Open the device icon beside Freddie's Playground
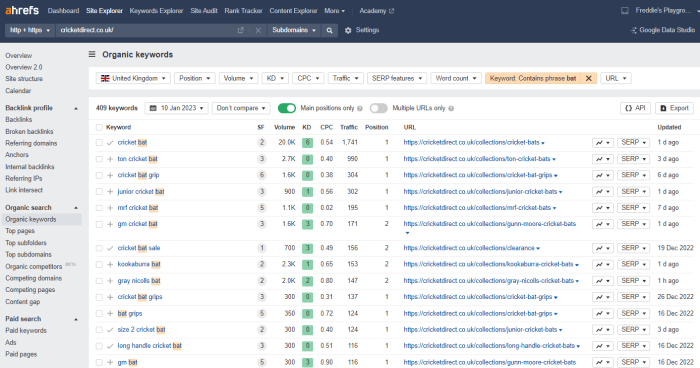 pyautogui.click(x=625, y=11)
